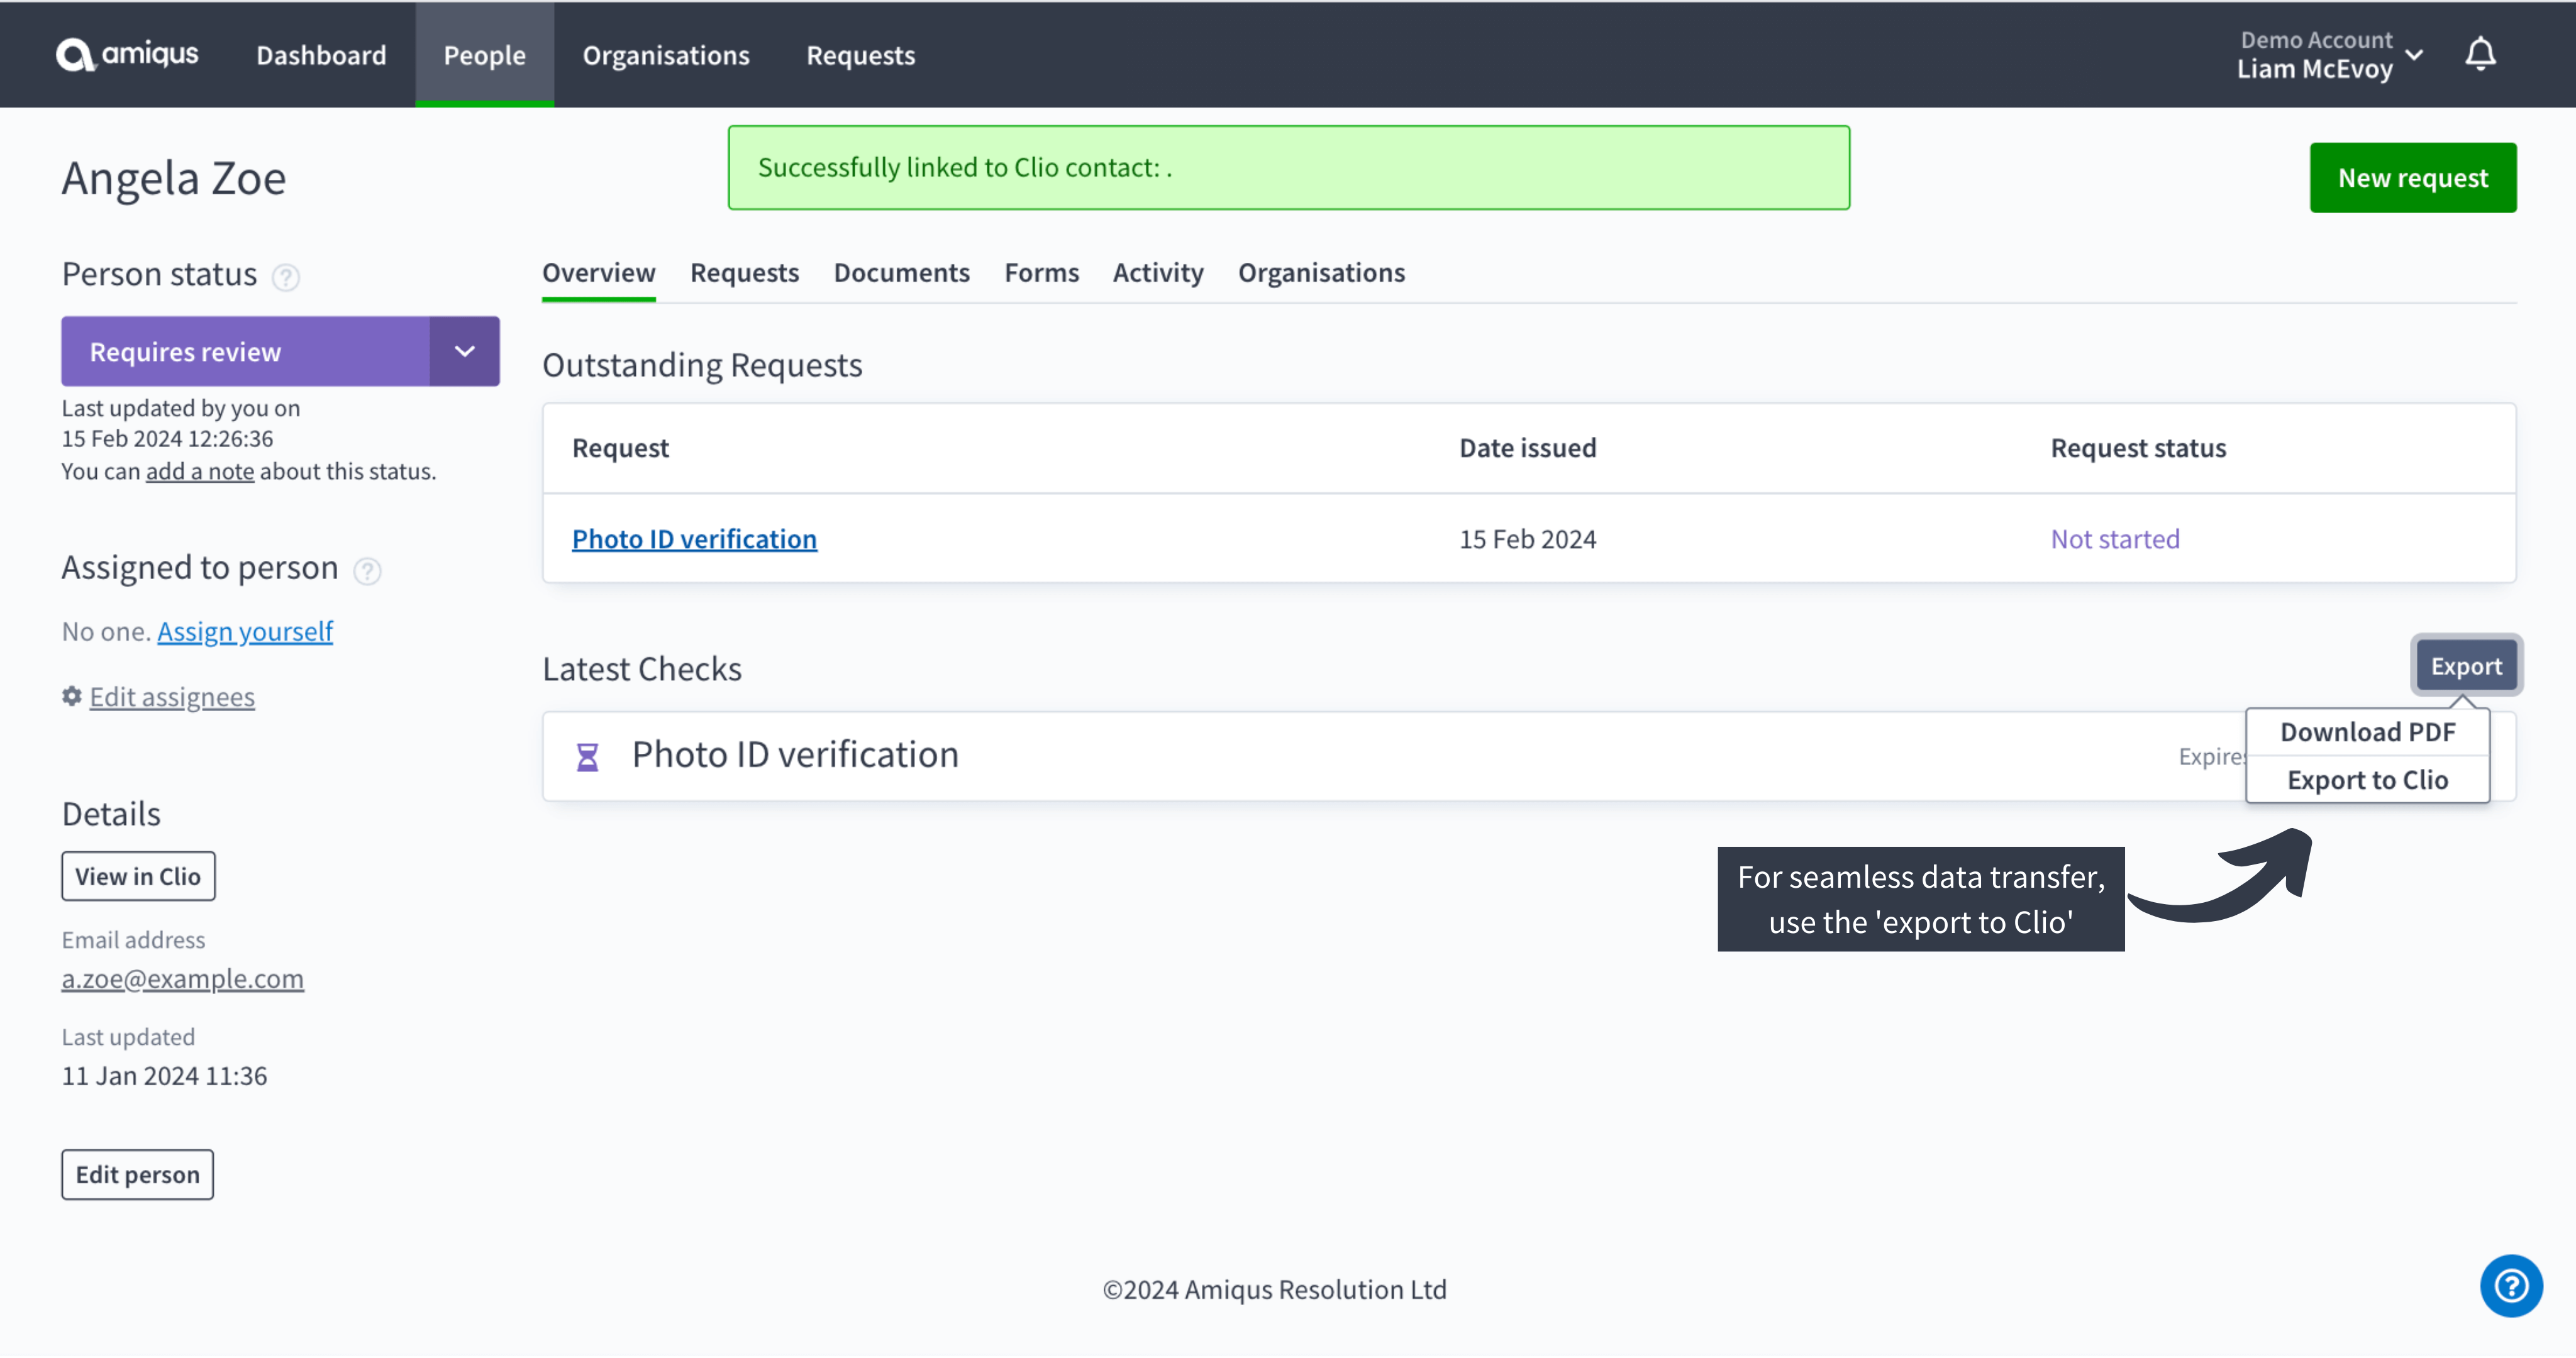Open the Export dropdown button
This screenshot has height=1358, width=2576.
point(2466,666)
